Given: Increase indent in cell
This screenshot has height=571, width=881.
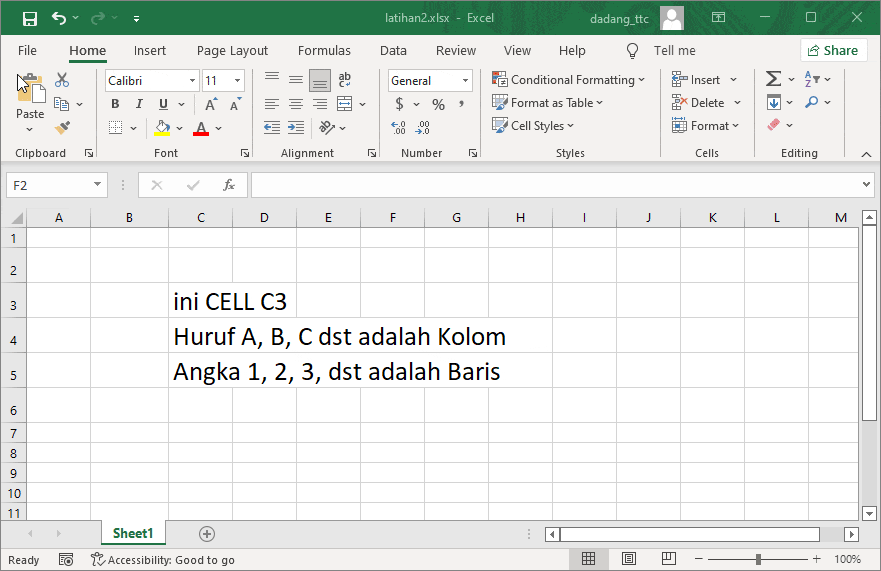Looking at the screenshot, I should [296, 128].
